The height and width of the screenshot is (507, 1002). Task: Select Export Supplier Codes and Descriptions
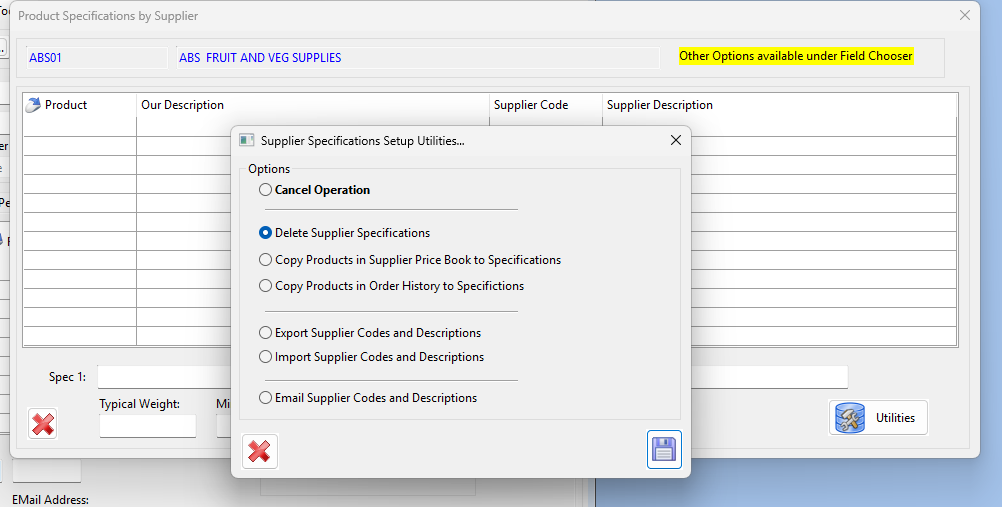(265, 333)
